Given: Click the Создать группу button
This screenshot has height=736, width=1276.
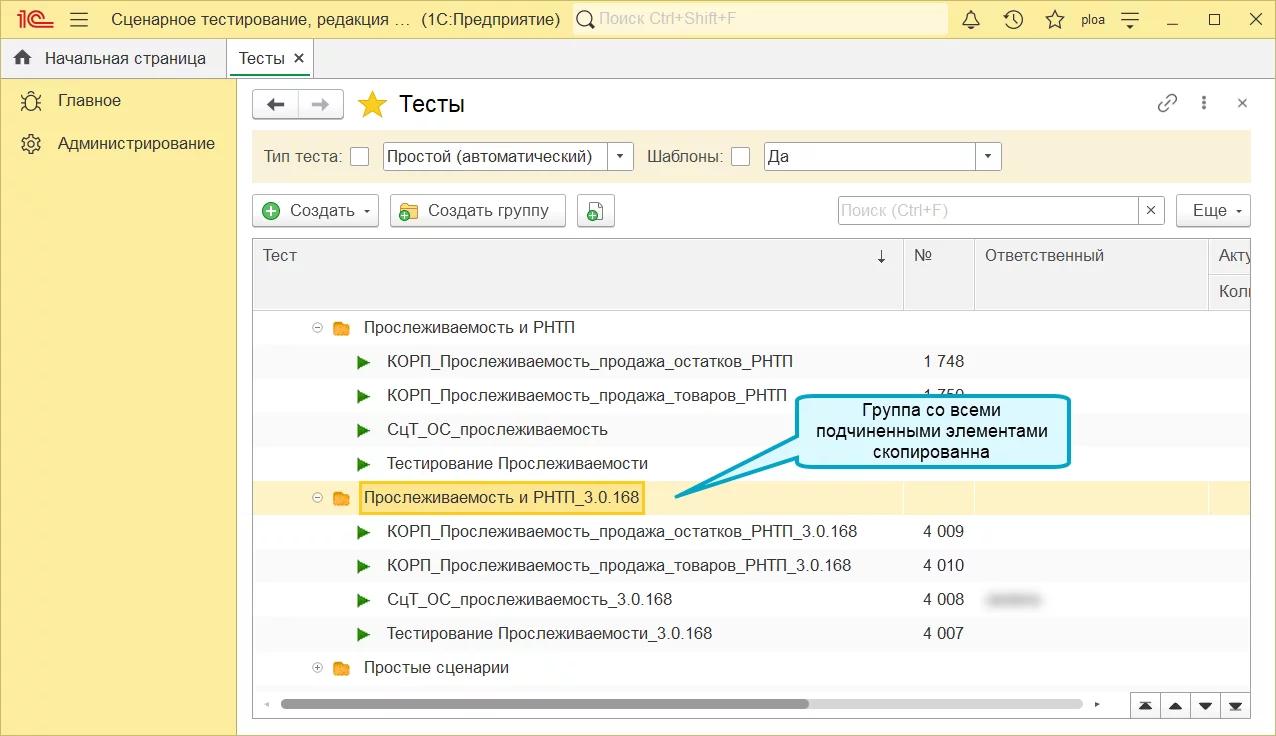Looking at the screenshot, I should pos(477,211).
